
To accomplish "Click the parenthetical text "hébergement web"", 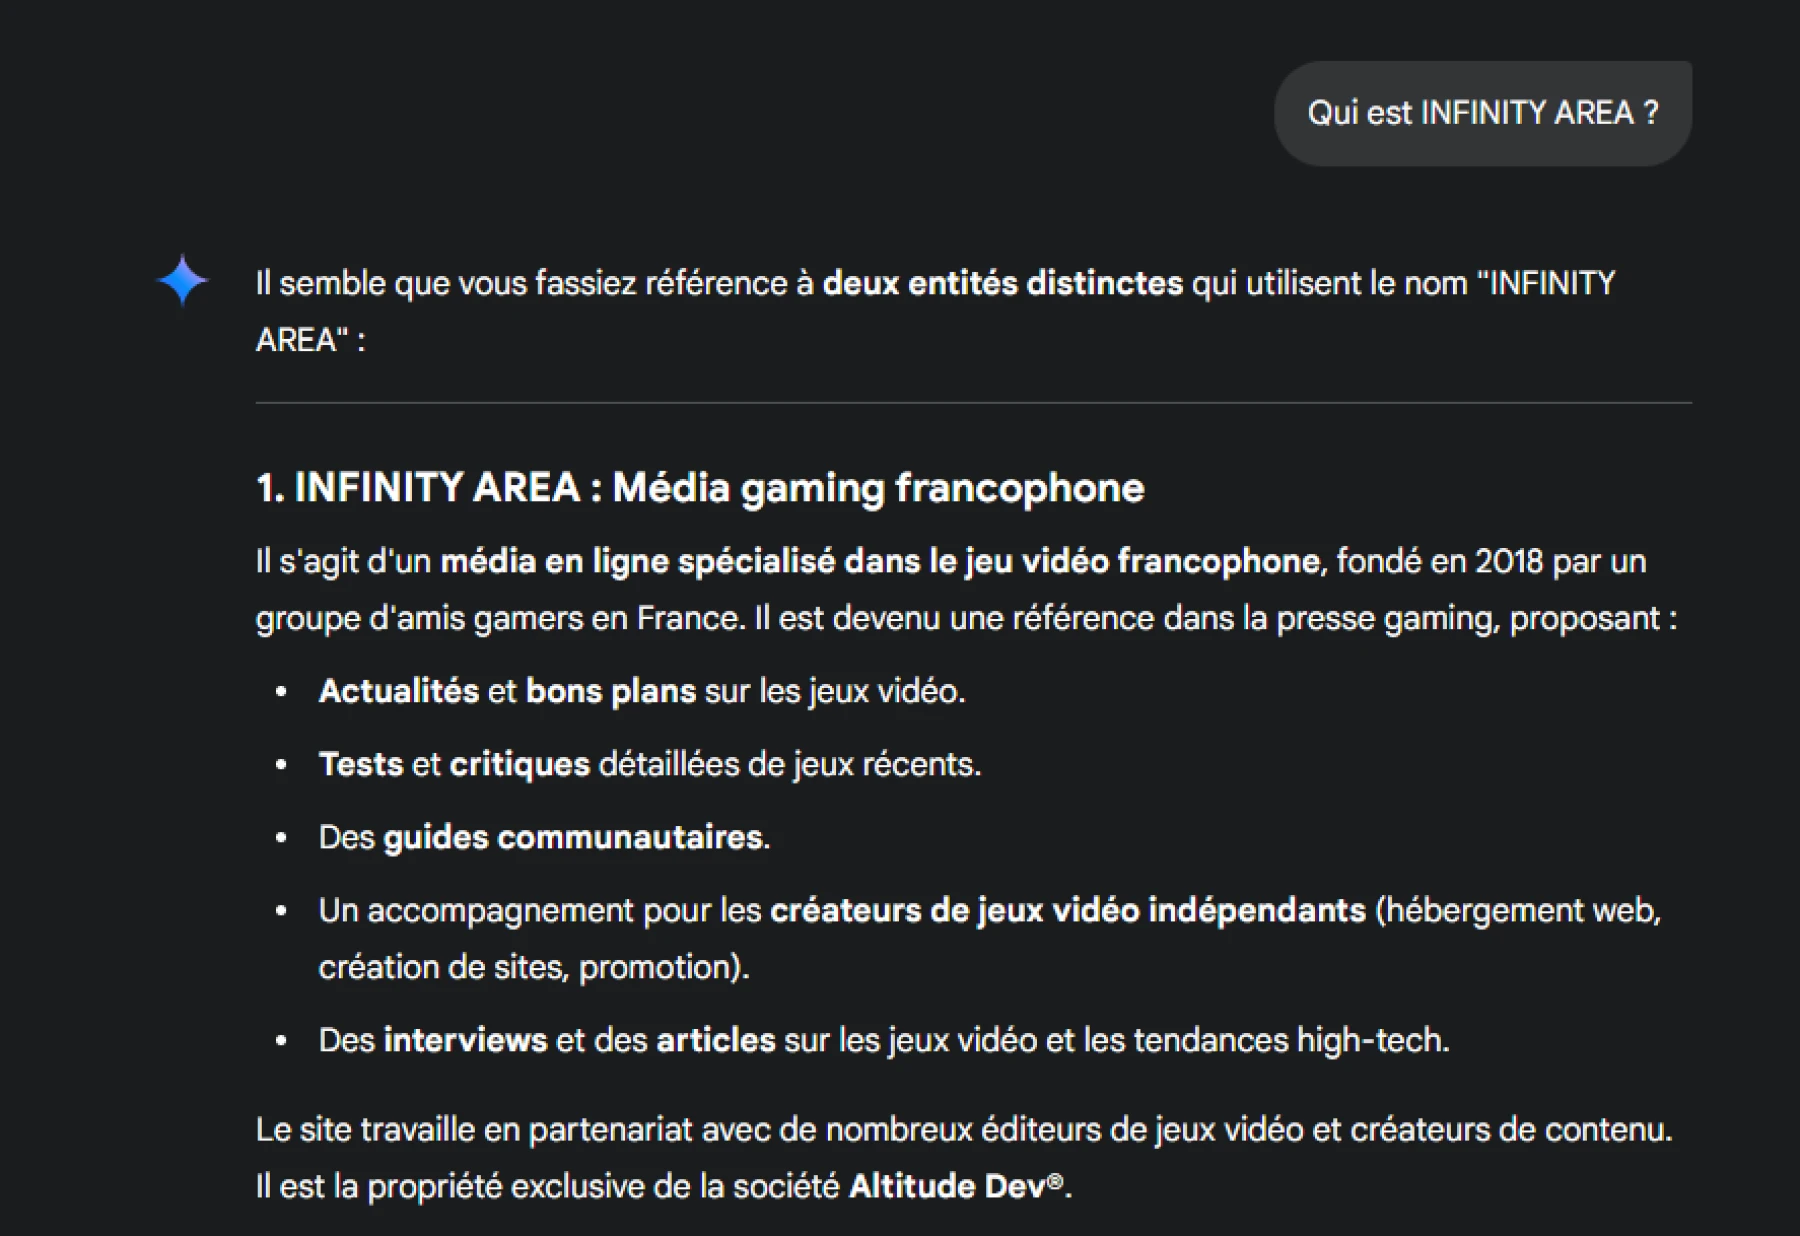I will (x=1520, y=911).
